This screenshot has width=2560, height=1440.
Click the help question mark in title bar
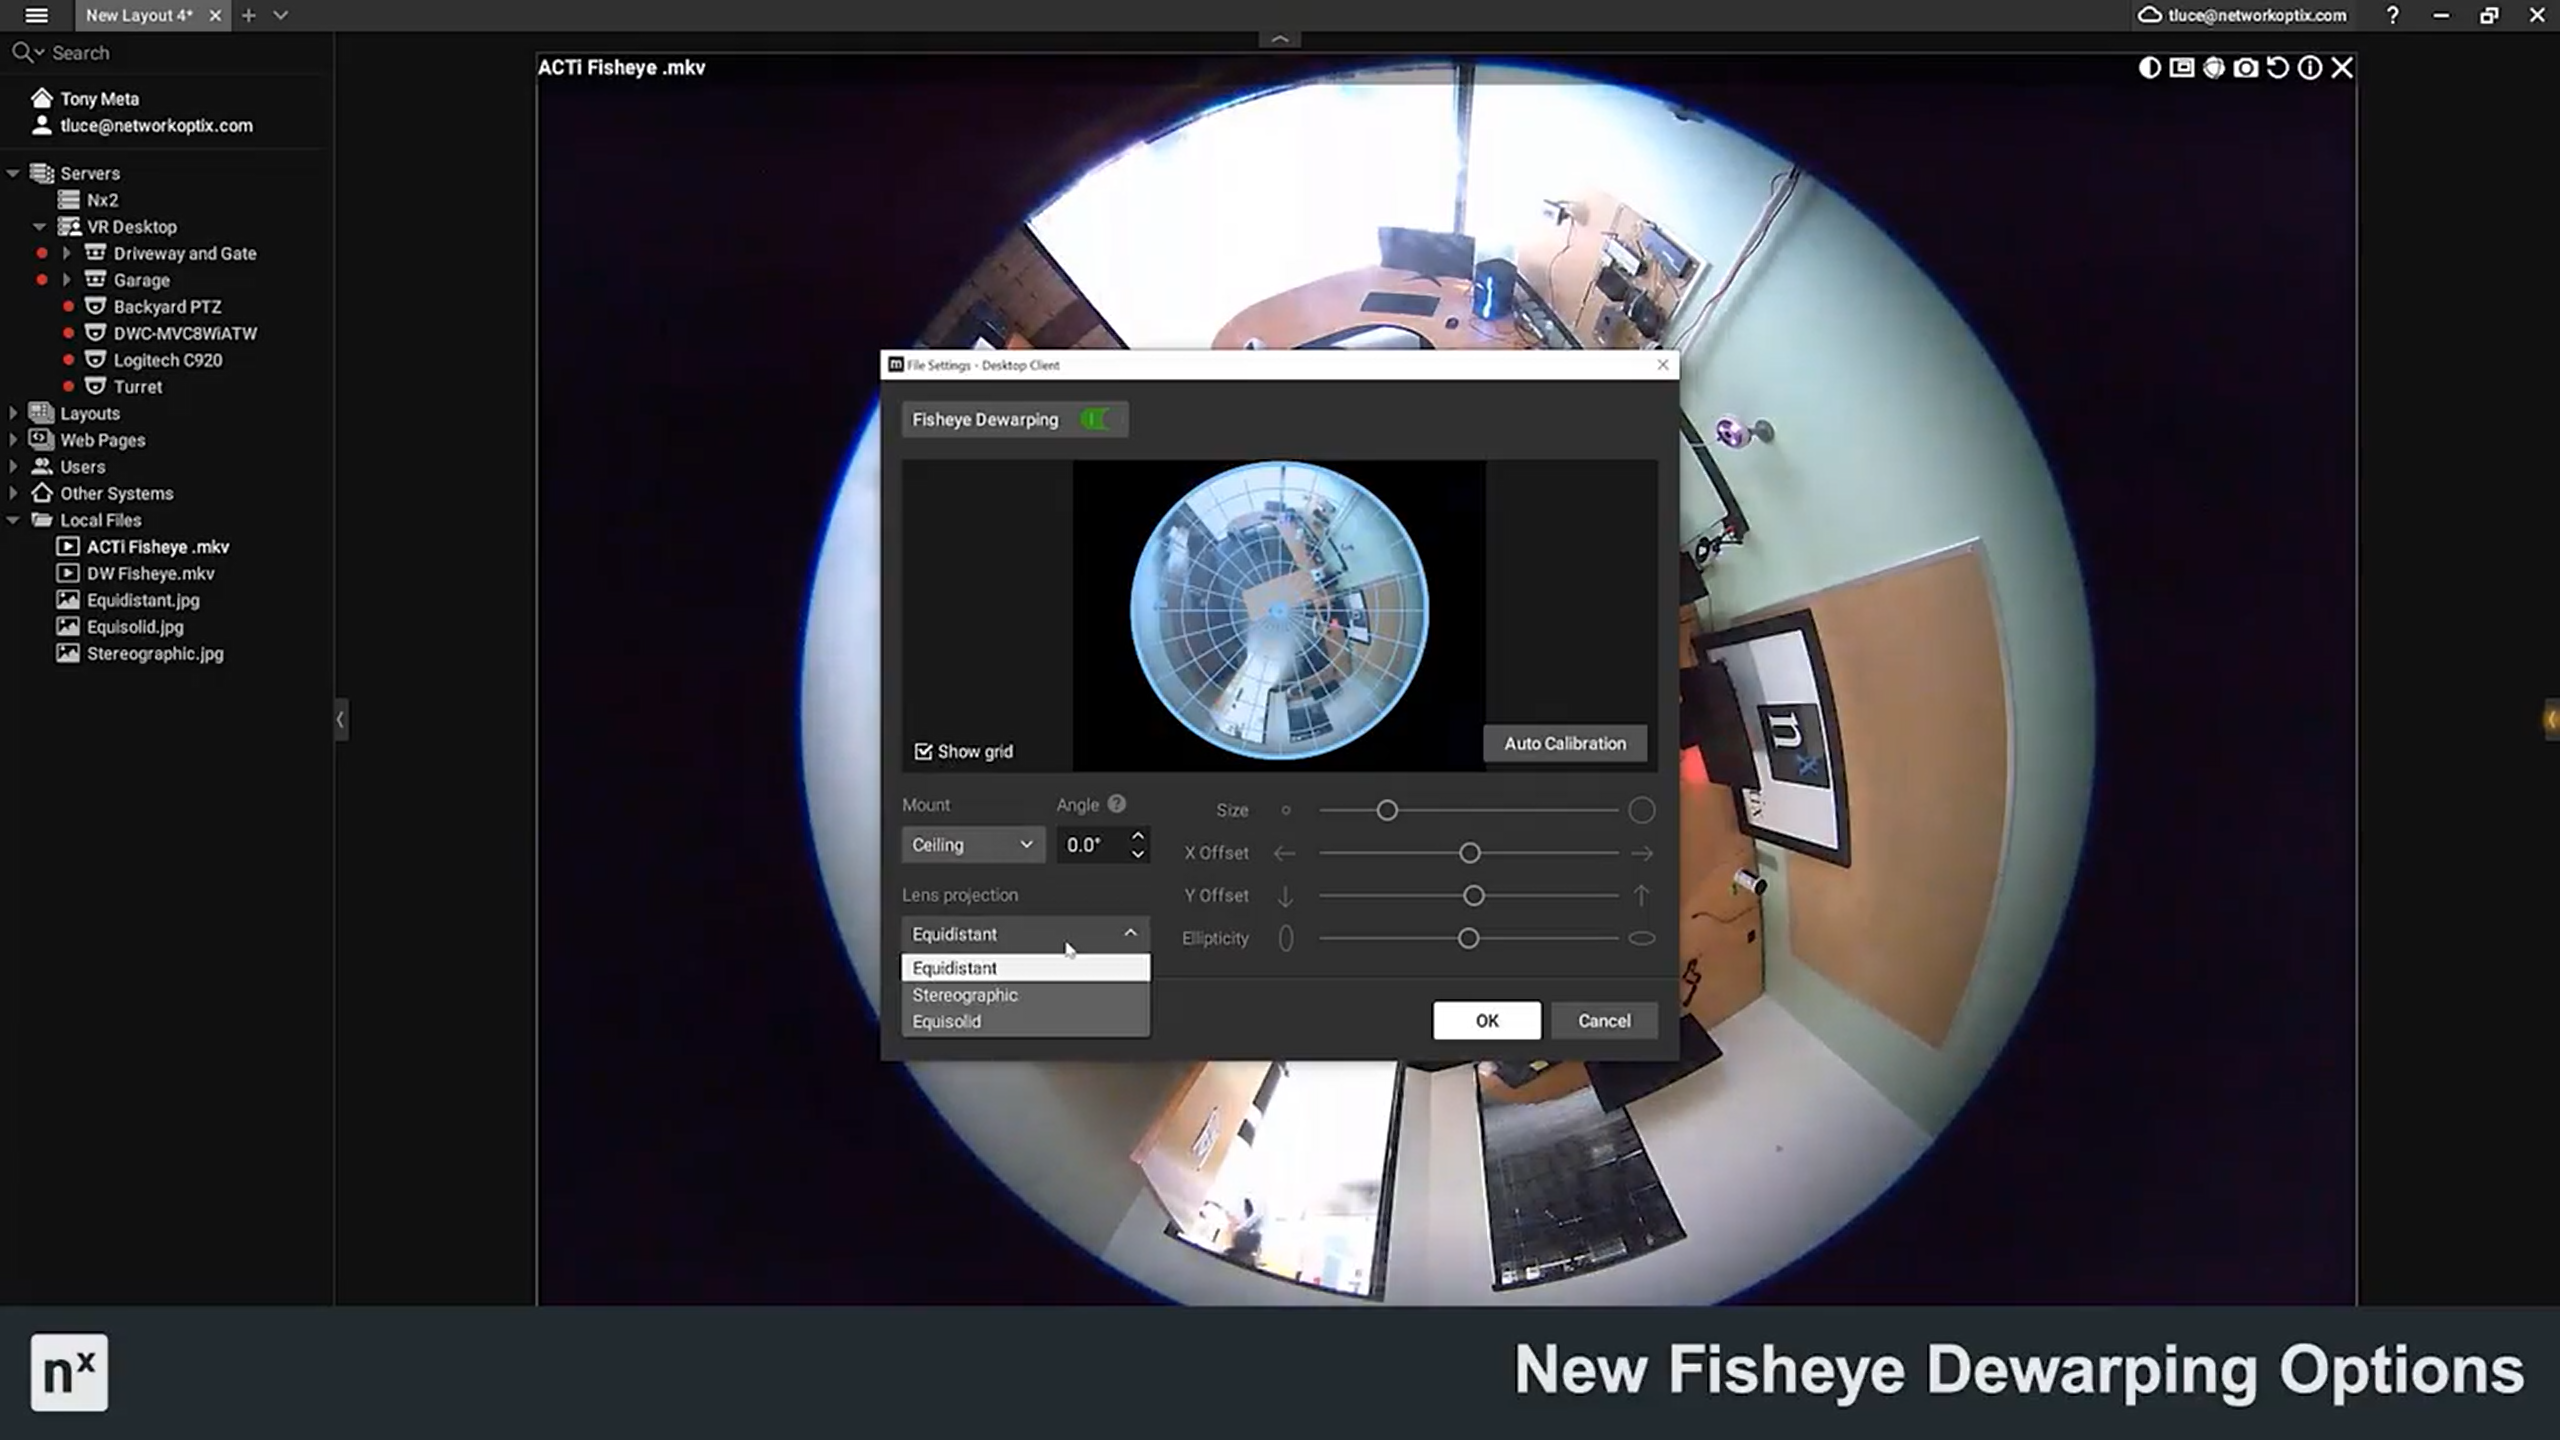(2392, 15)
